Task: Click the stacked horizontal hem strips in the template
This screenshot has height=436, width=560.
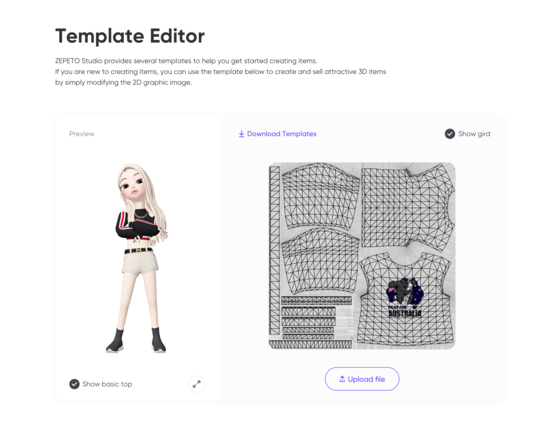Action: pos(311,317)
